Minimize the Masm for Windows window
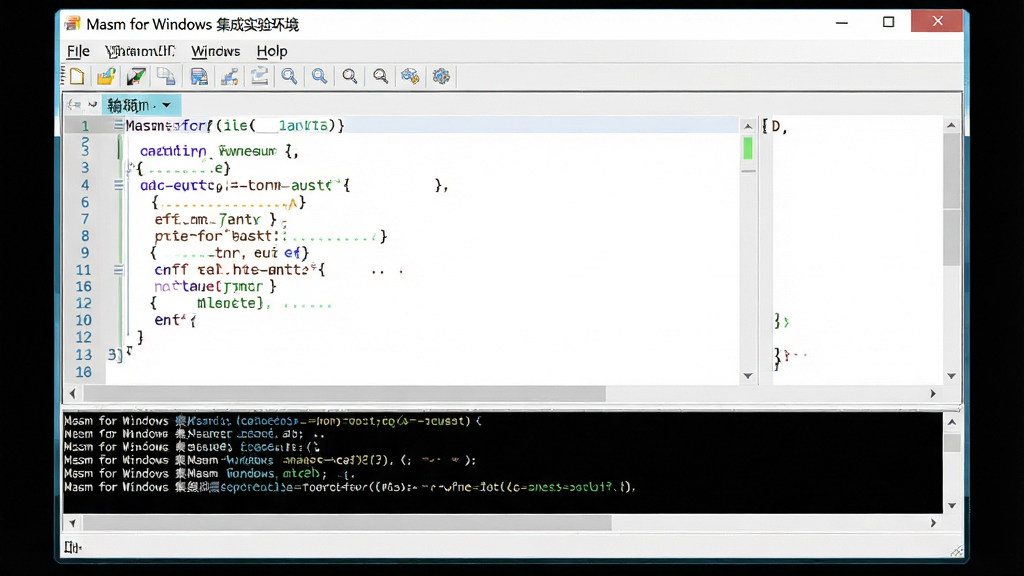The height and width of the screenshot is (576, 1024). coord(842,22)
